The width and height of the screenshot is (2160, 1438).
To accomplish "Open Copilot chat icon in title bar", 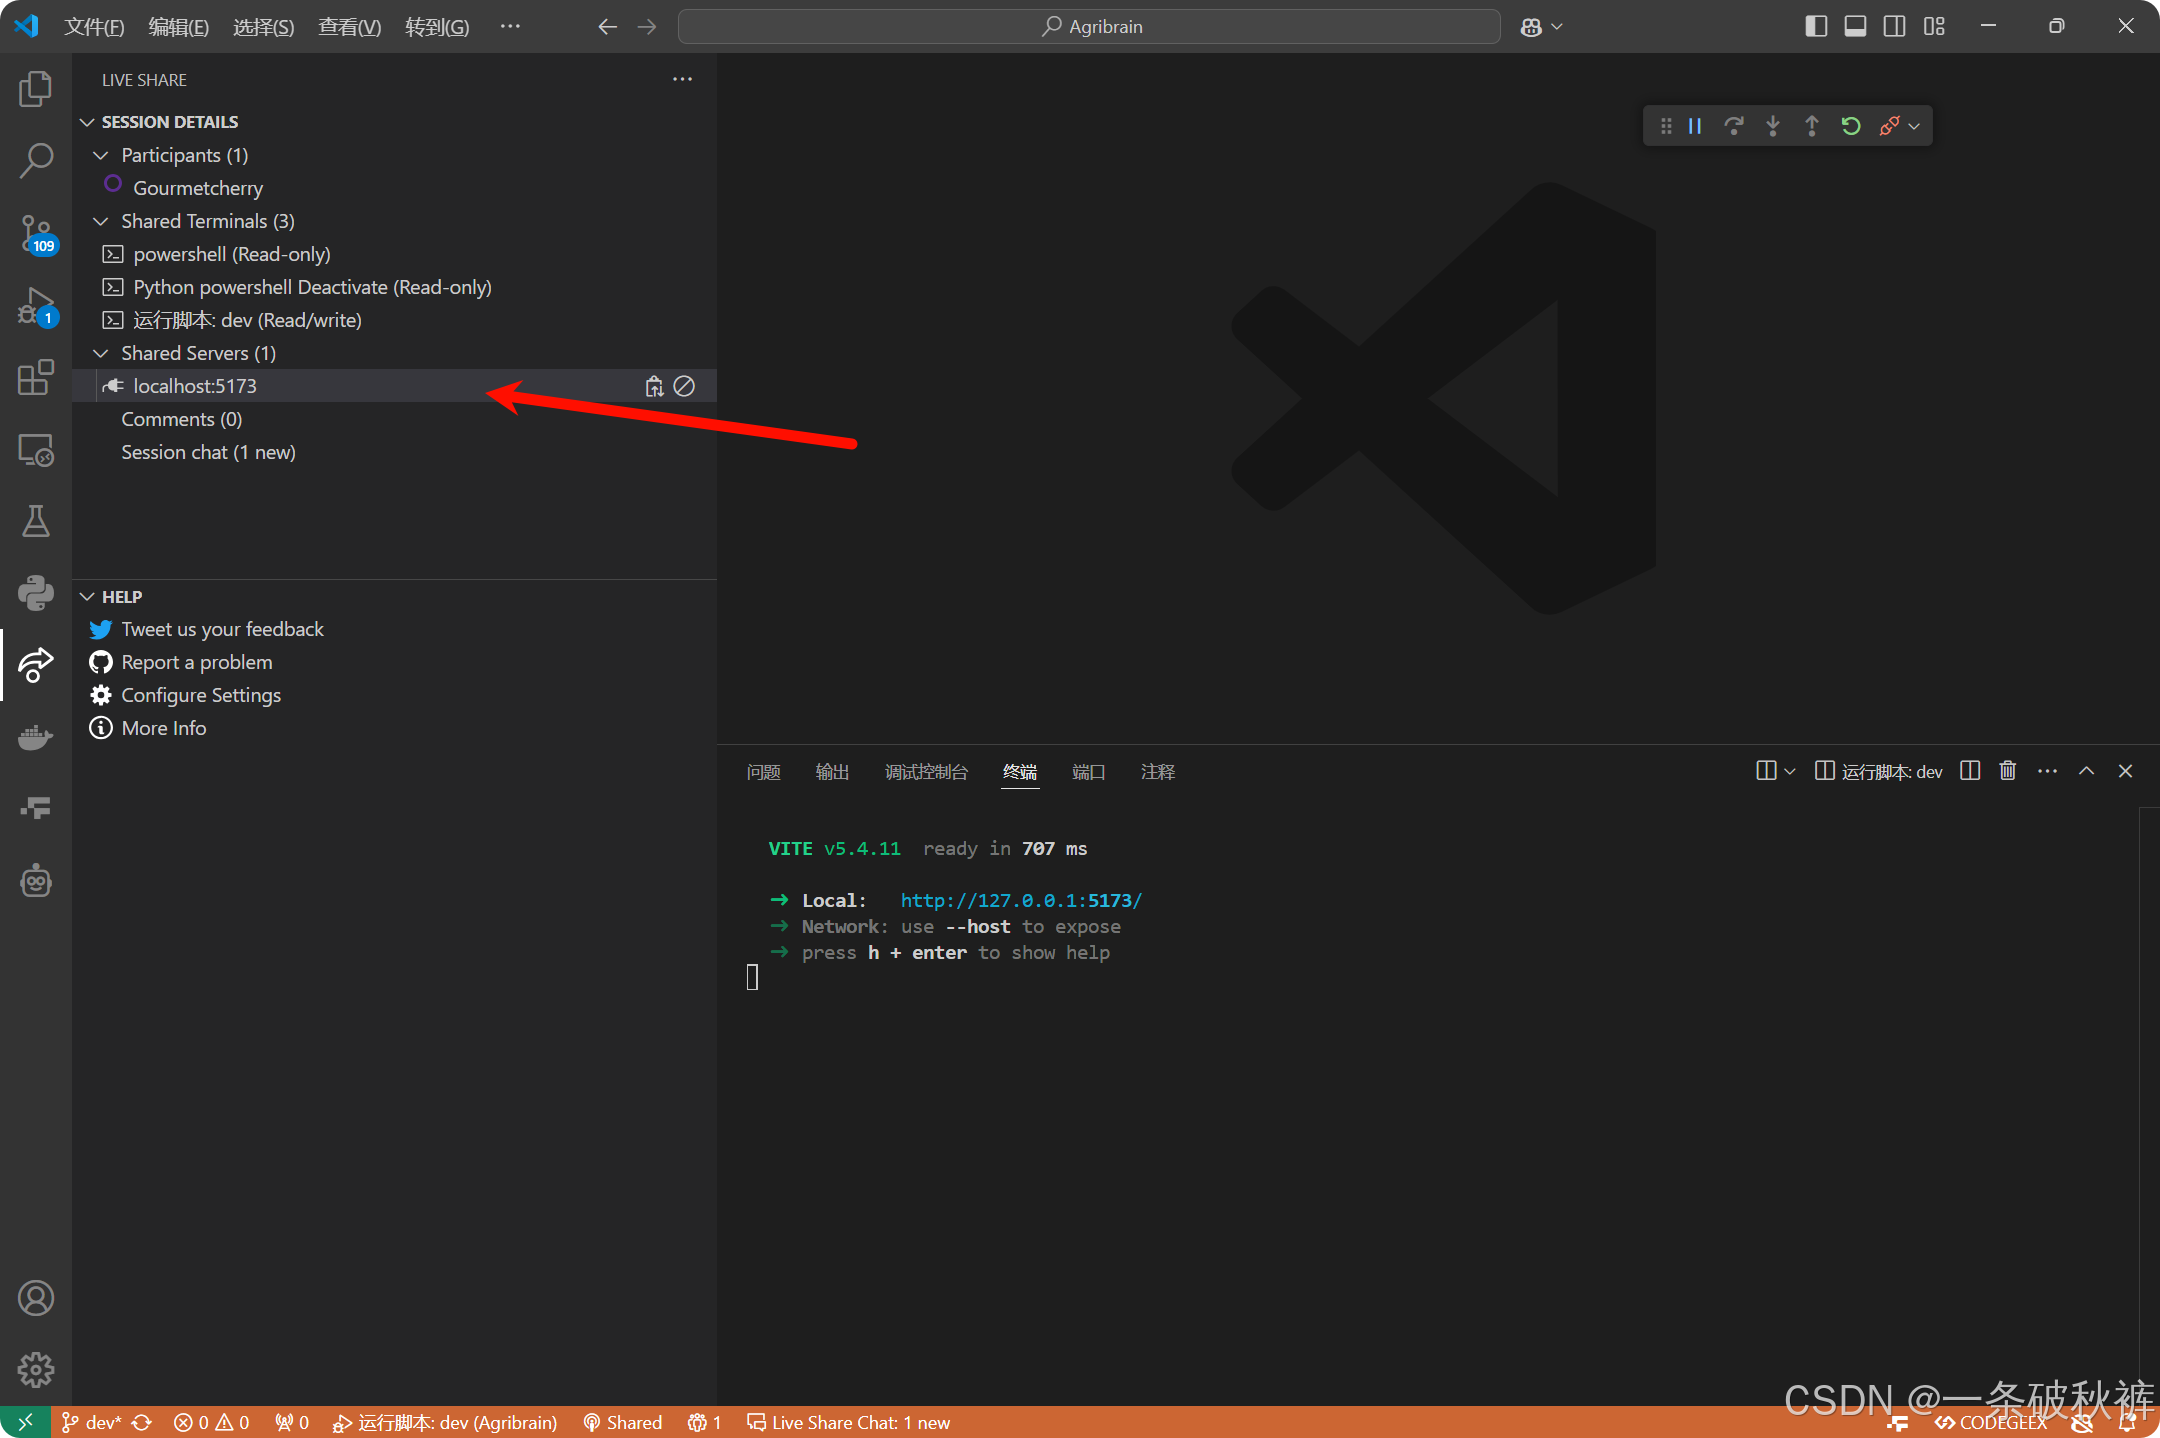I will (1530, 27).
